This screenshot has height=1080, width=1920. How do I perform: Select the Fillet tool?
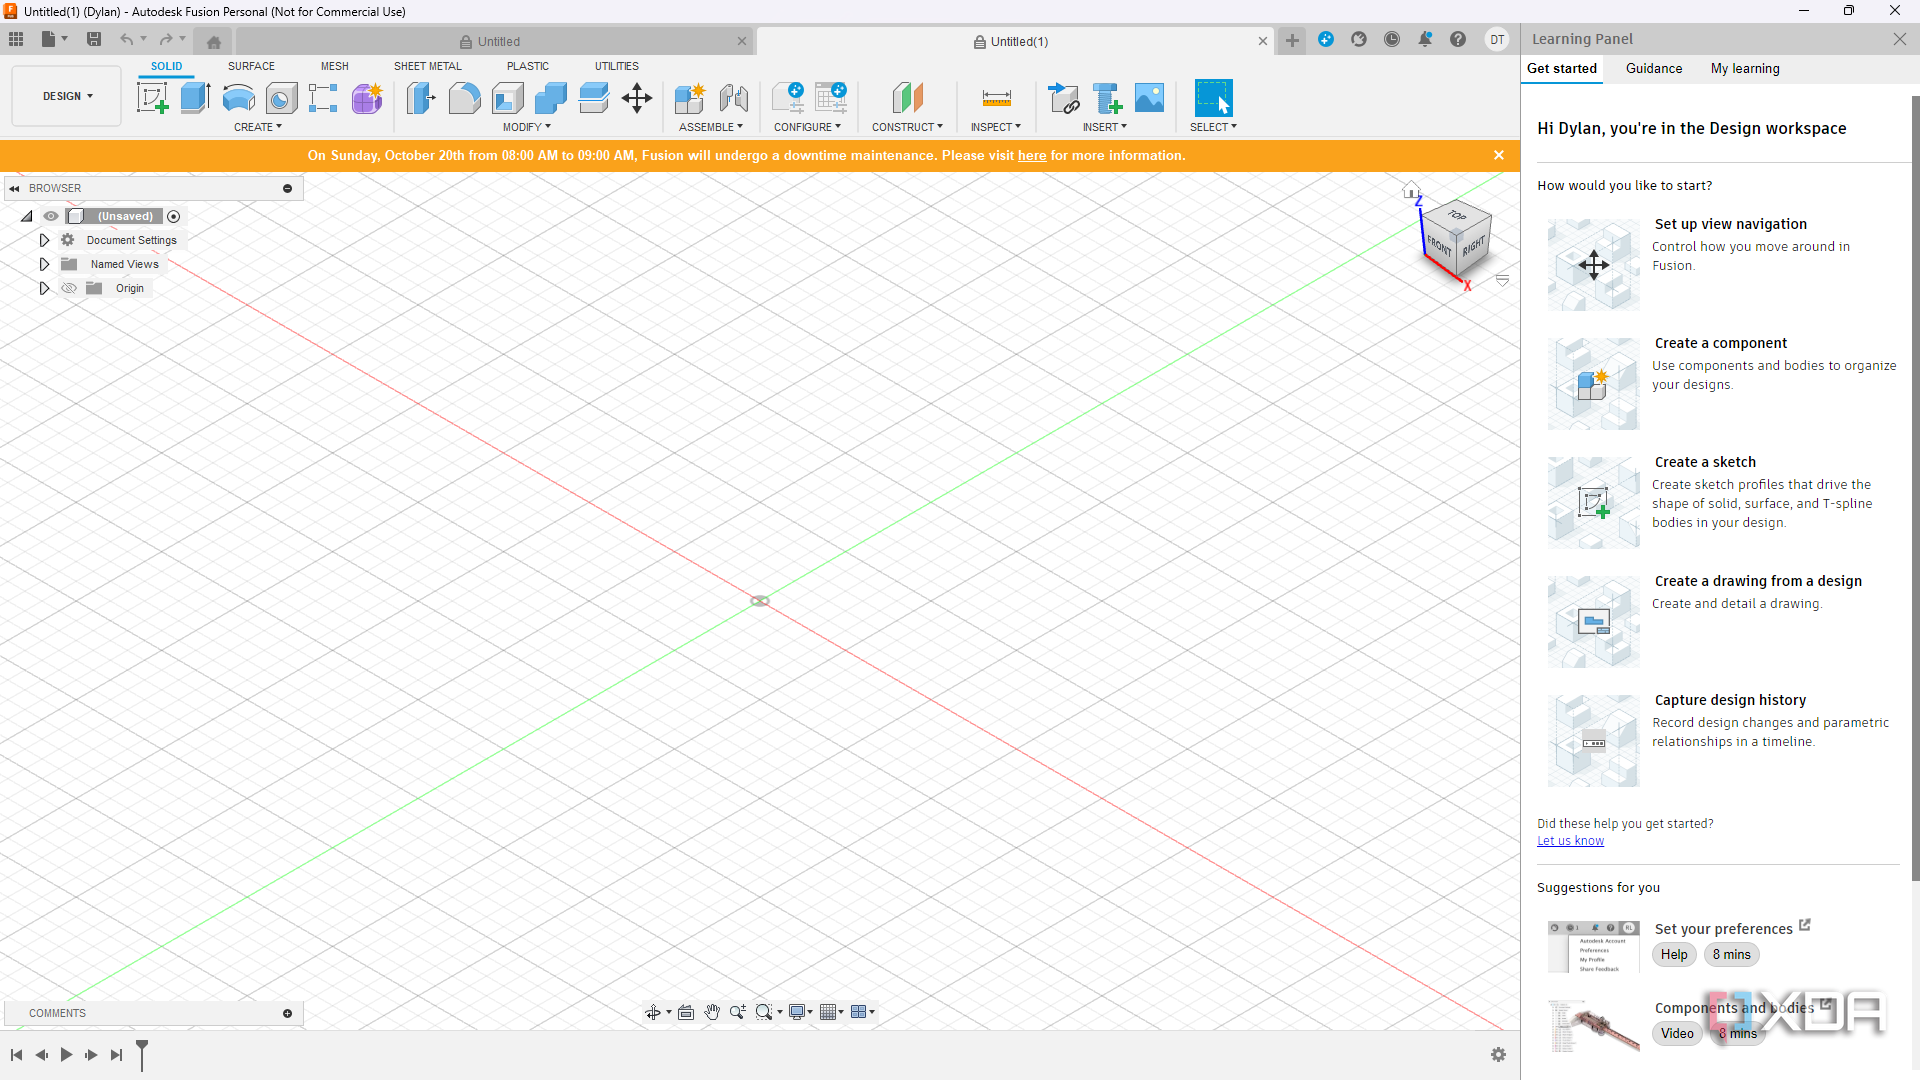pyautogui.click(x=465, y=98)
